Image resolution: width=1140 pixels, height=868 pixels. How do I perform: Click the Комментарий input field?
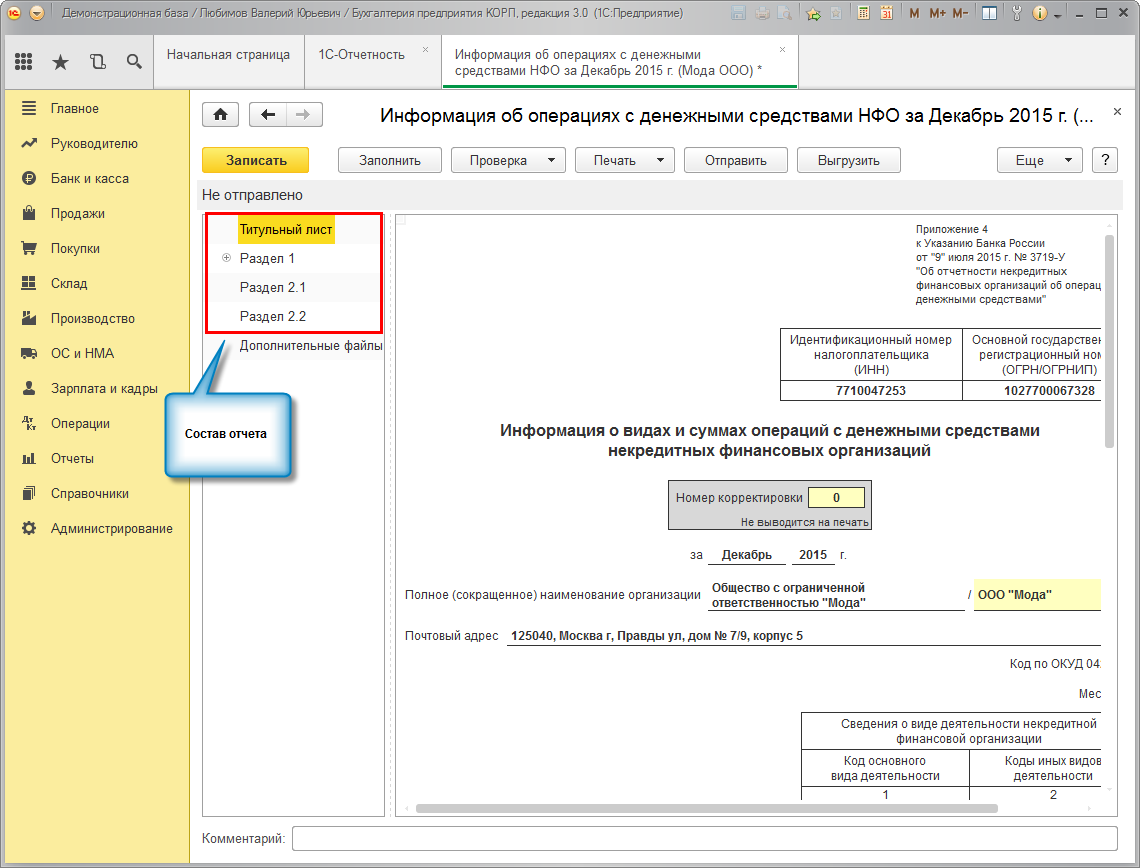tap(704, 838)
